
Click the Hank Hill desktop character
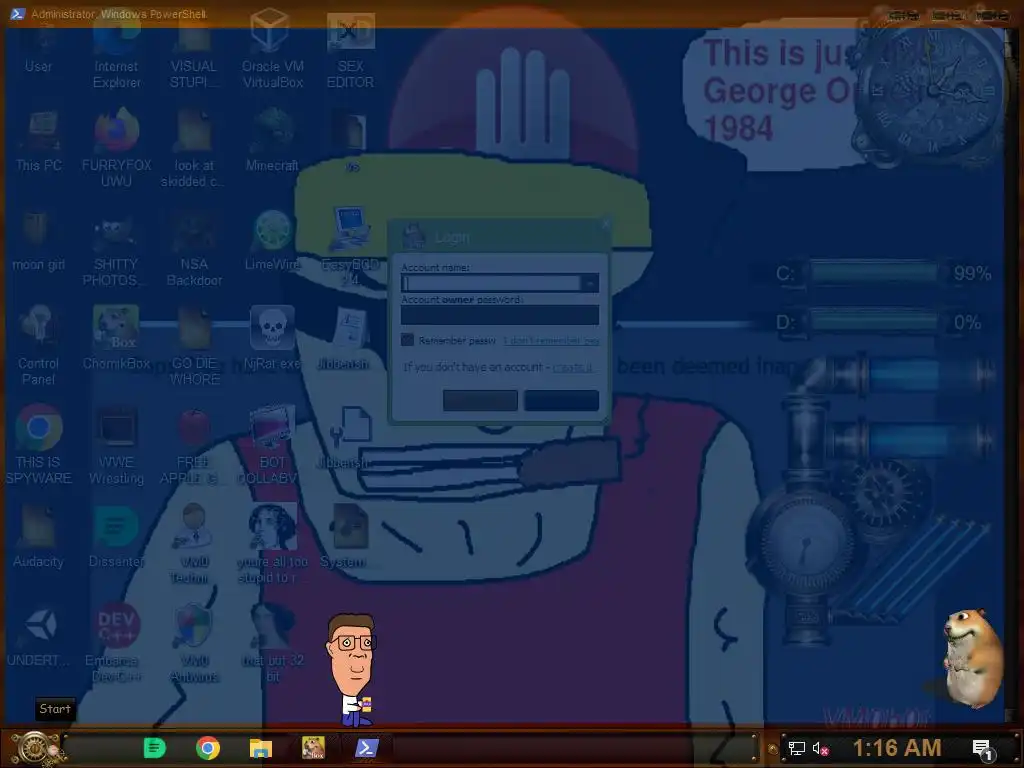click(x=352, y=670)
